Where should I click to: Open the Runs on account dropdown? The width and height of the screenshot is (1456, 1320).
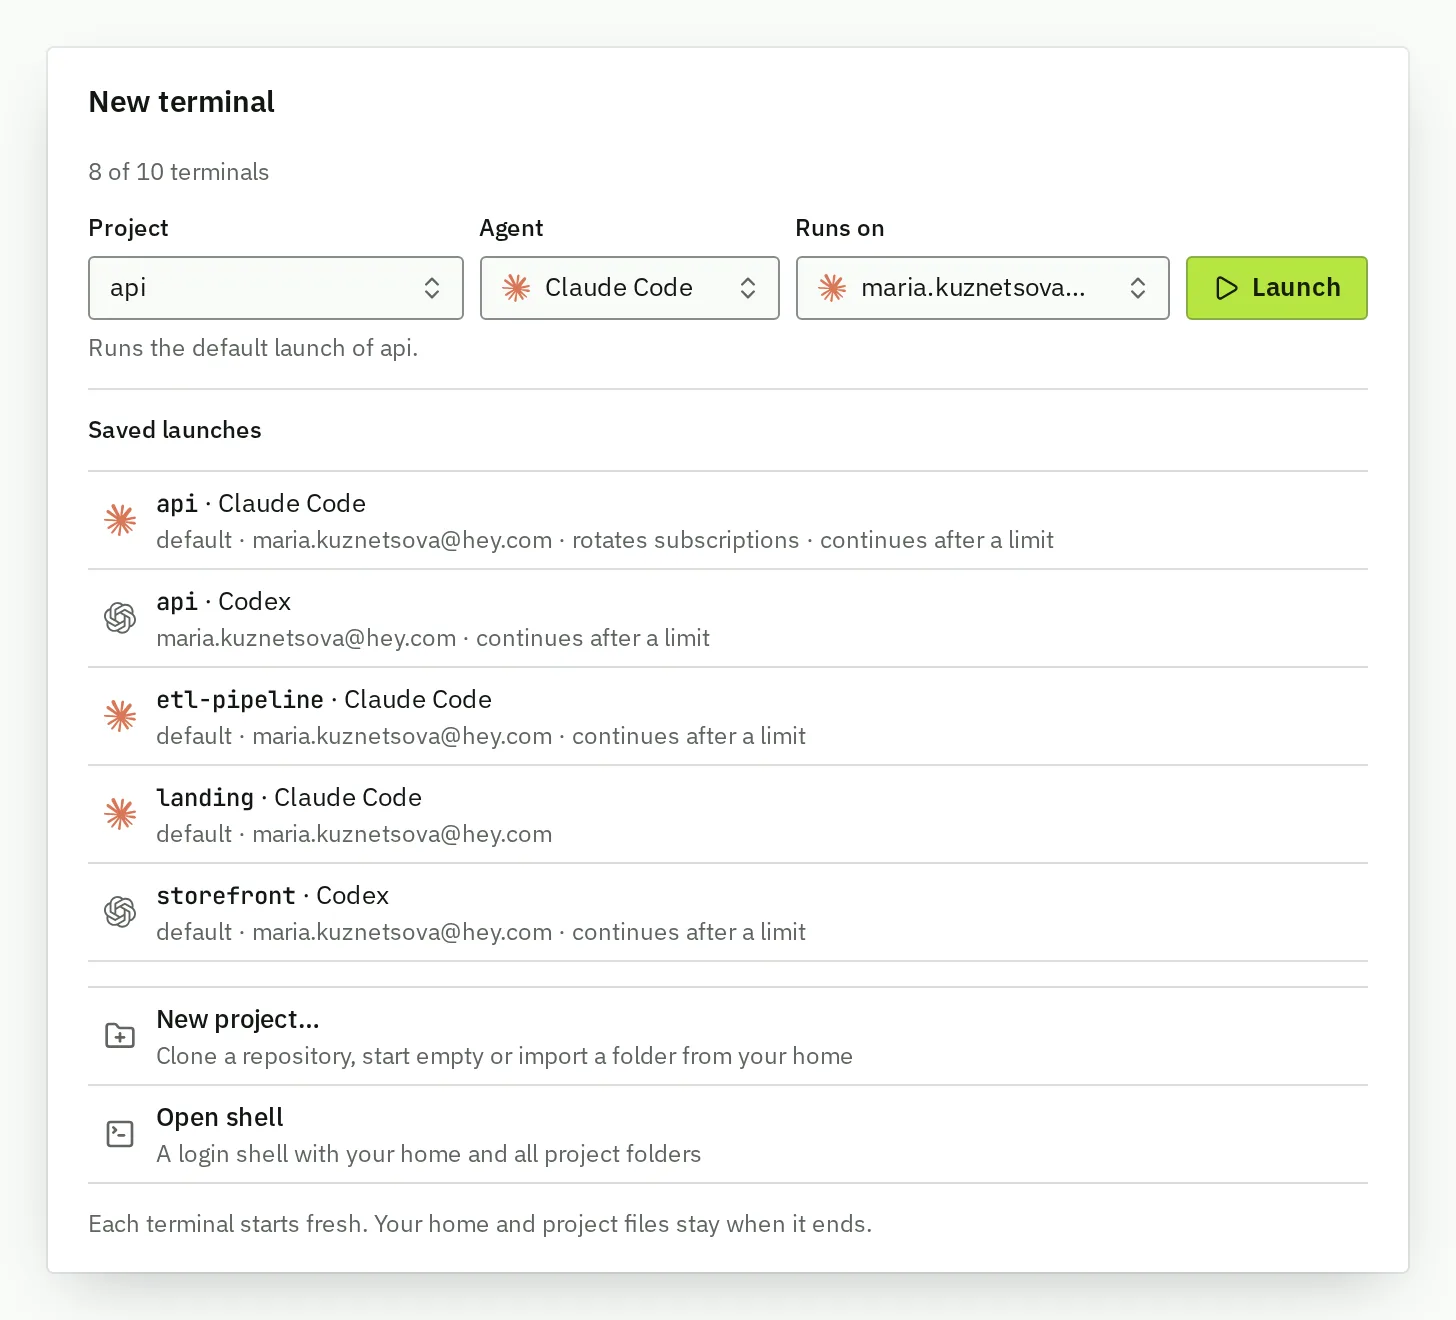[x=983, y=288]
